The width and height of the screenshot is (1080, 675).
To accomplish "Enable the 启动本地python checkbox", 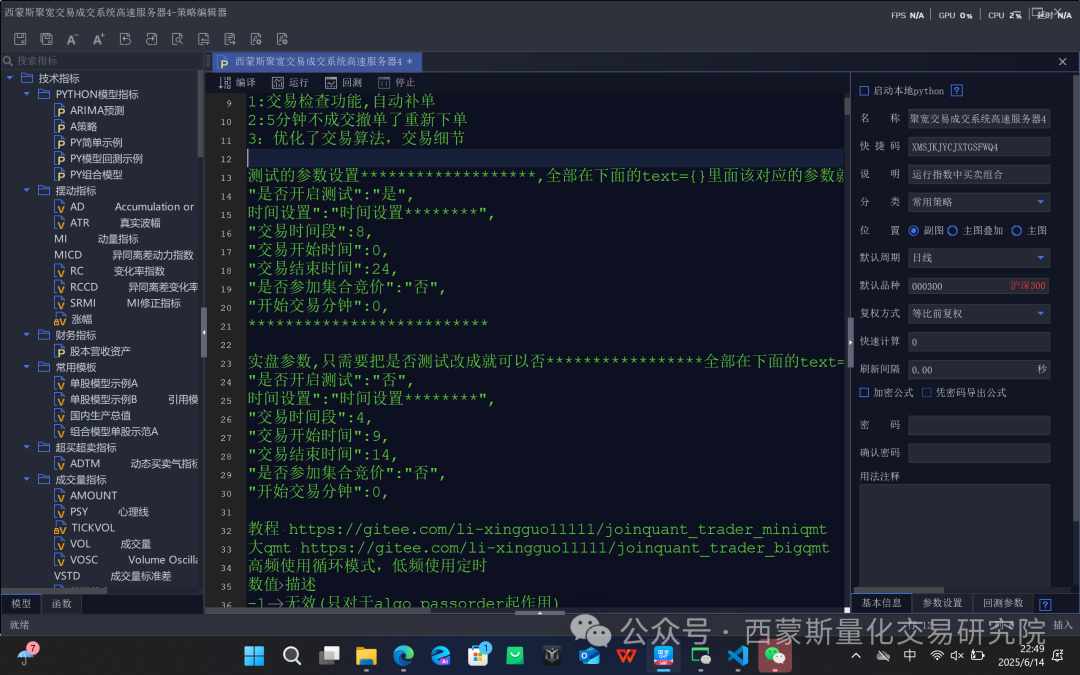I will (864, 91).
